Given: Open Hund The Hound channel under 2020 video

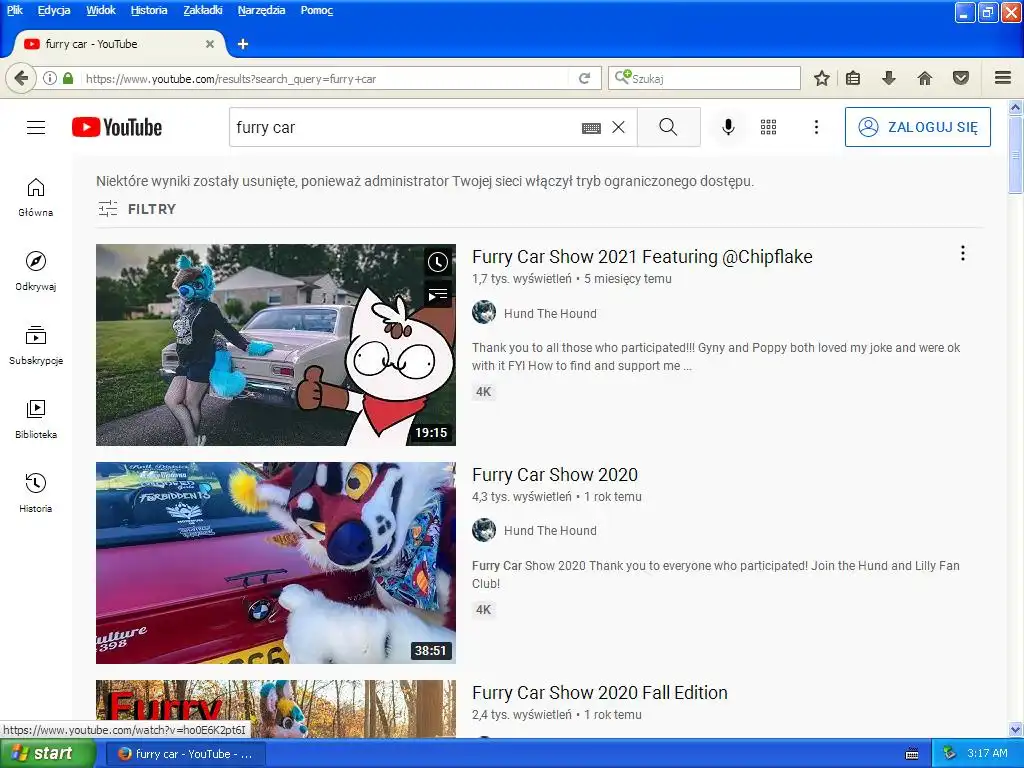Looking at the screenshot, I should pos(550,531).
